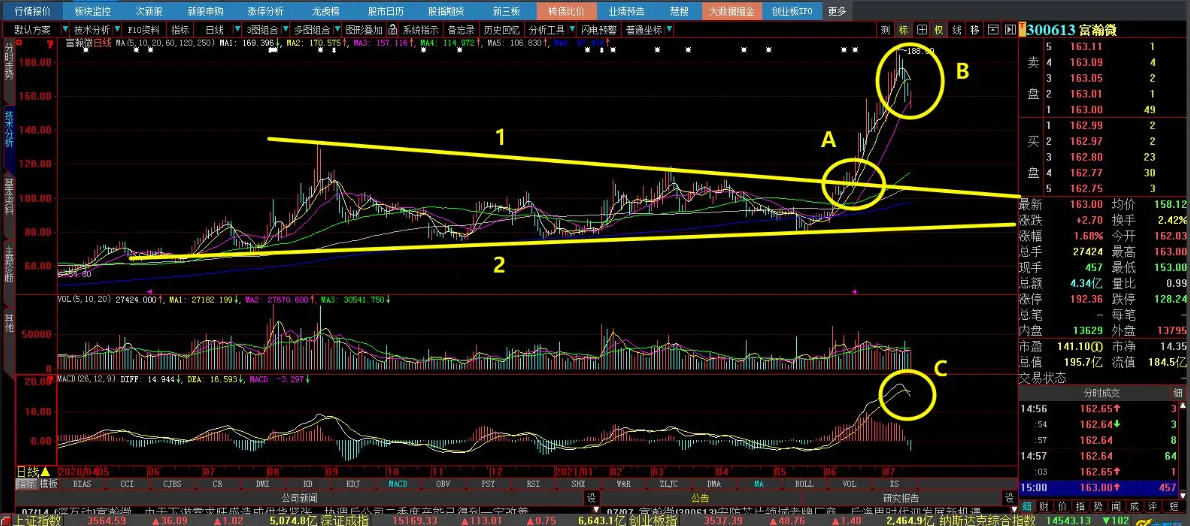Open the 股市日历 tab
The image size is (1190, 526).
click(x=386, y=11)
